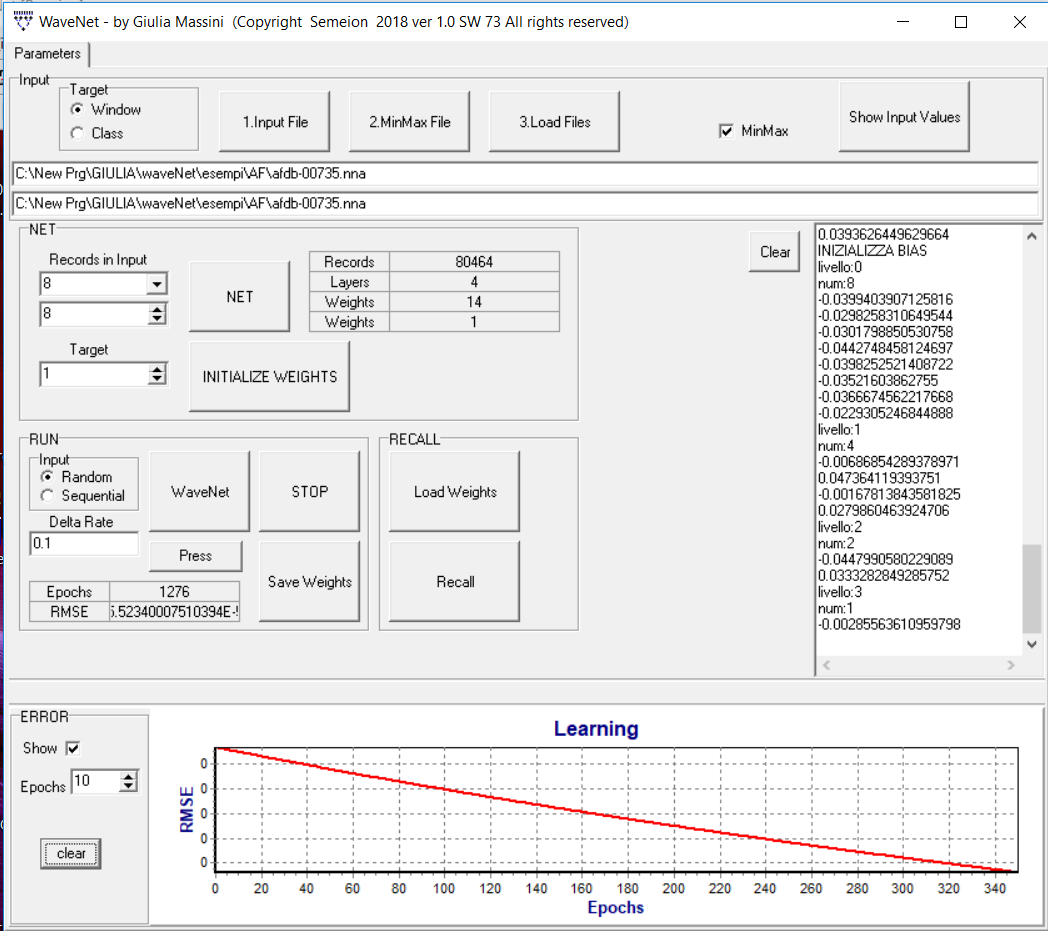
Task: Click the INIZIALIZZA BIAS log line
Action: [872, 251]
